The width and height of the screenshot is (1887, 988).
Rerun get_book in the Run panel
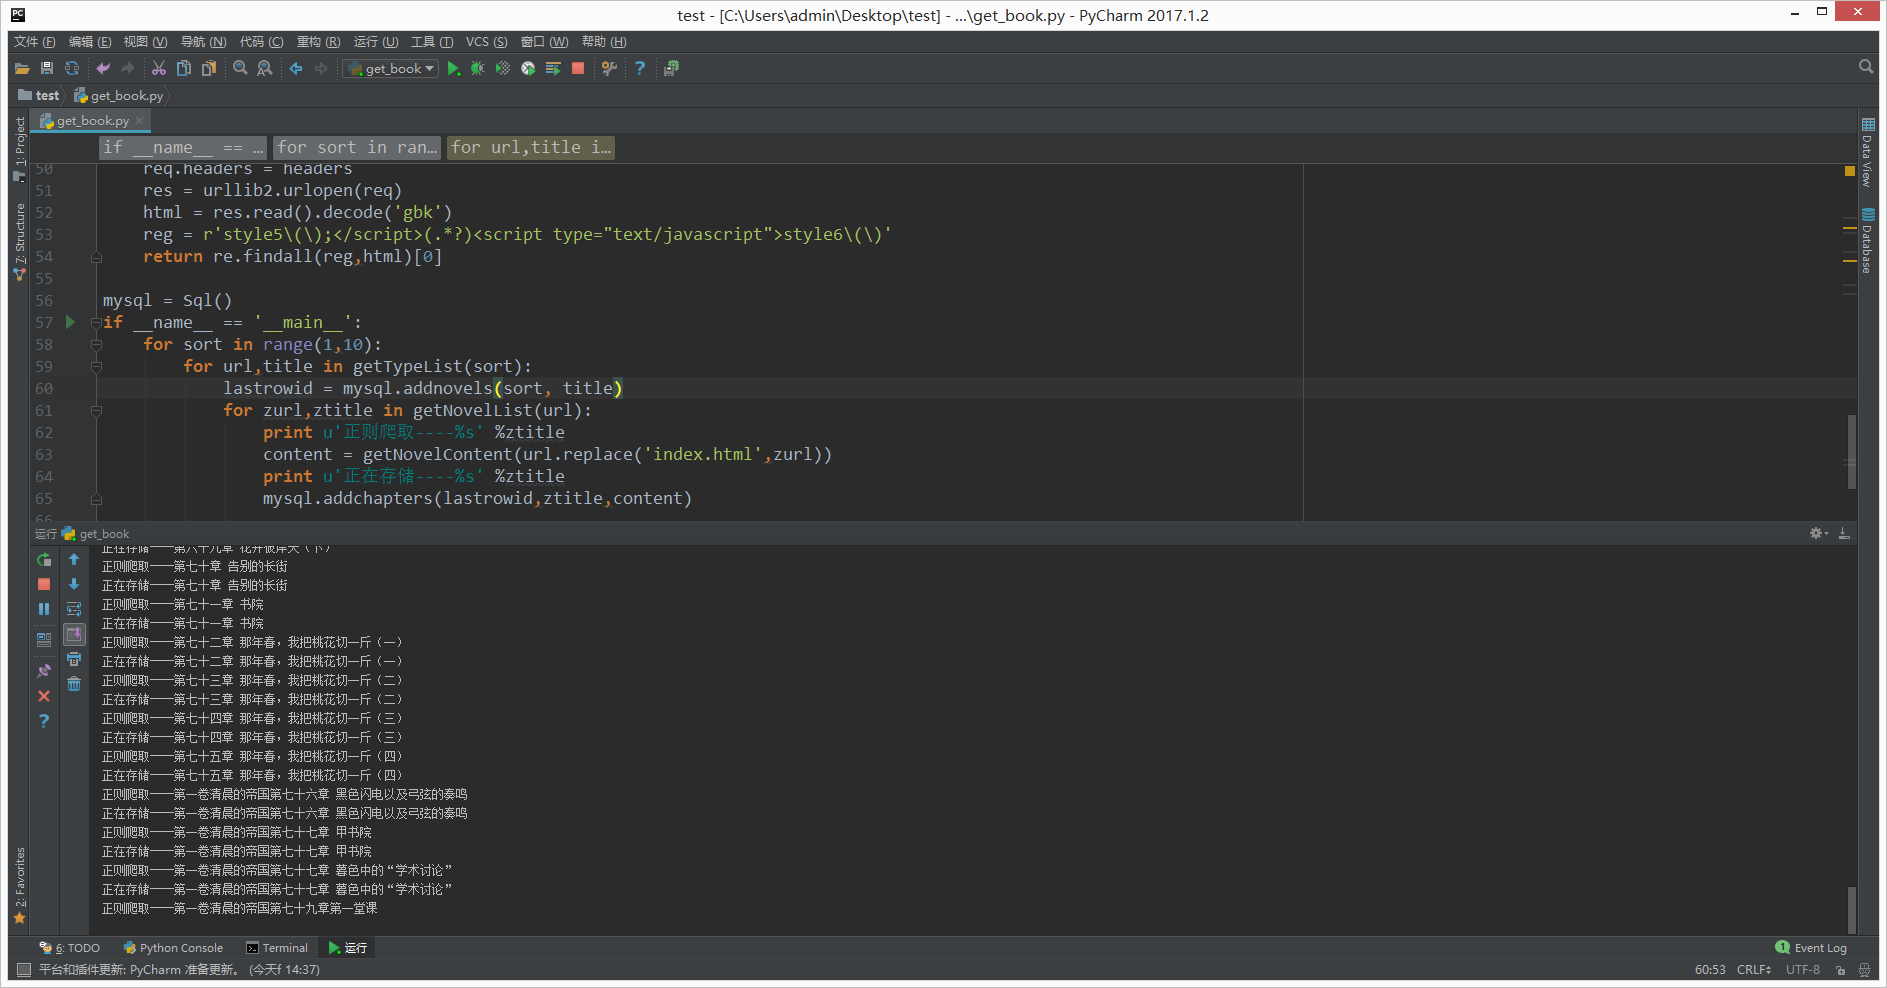coord(44,560)
